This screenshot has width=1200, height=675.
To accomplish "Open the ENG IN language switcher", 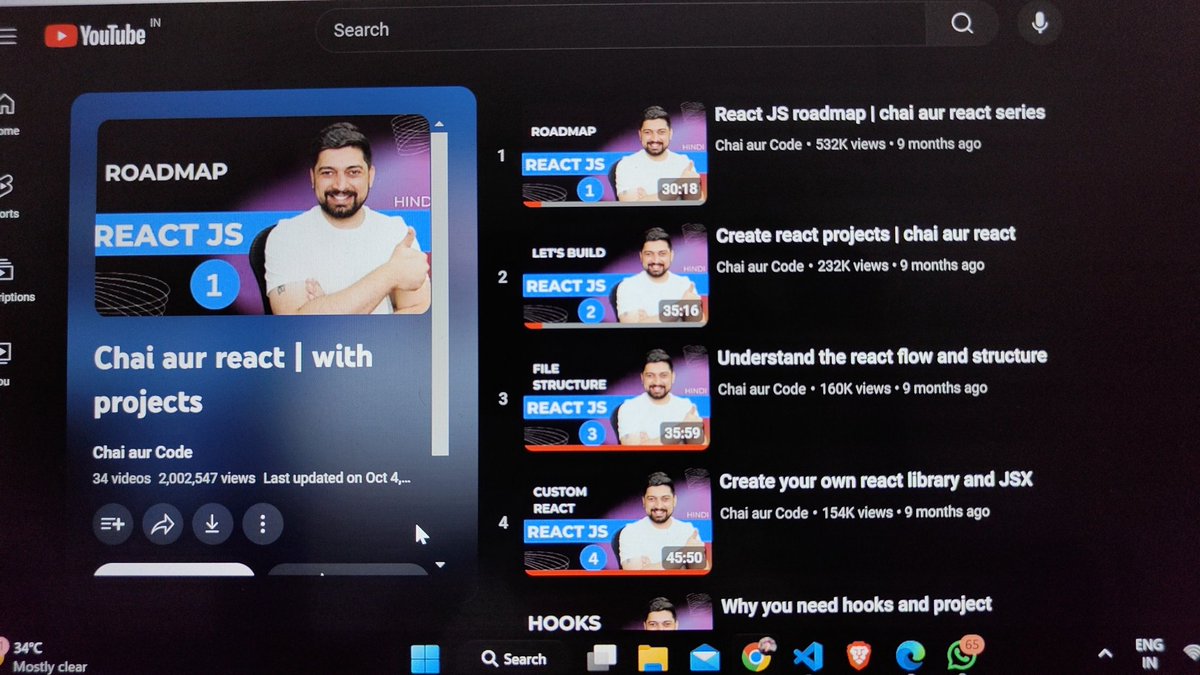I will pyautogui.click(x=1149, y=654).
